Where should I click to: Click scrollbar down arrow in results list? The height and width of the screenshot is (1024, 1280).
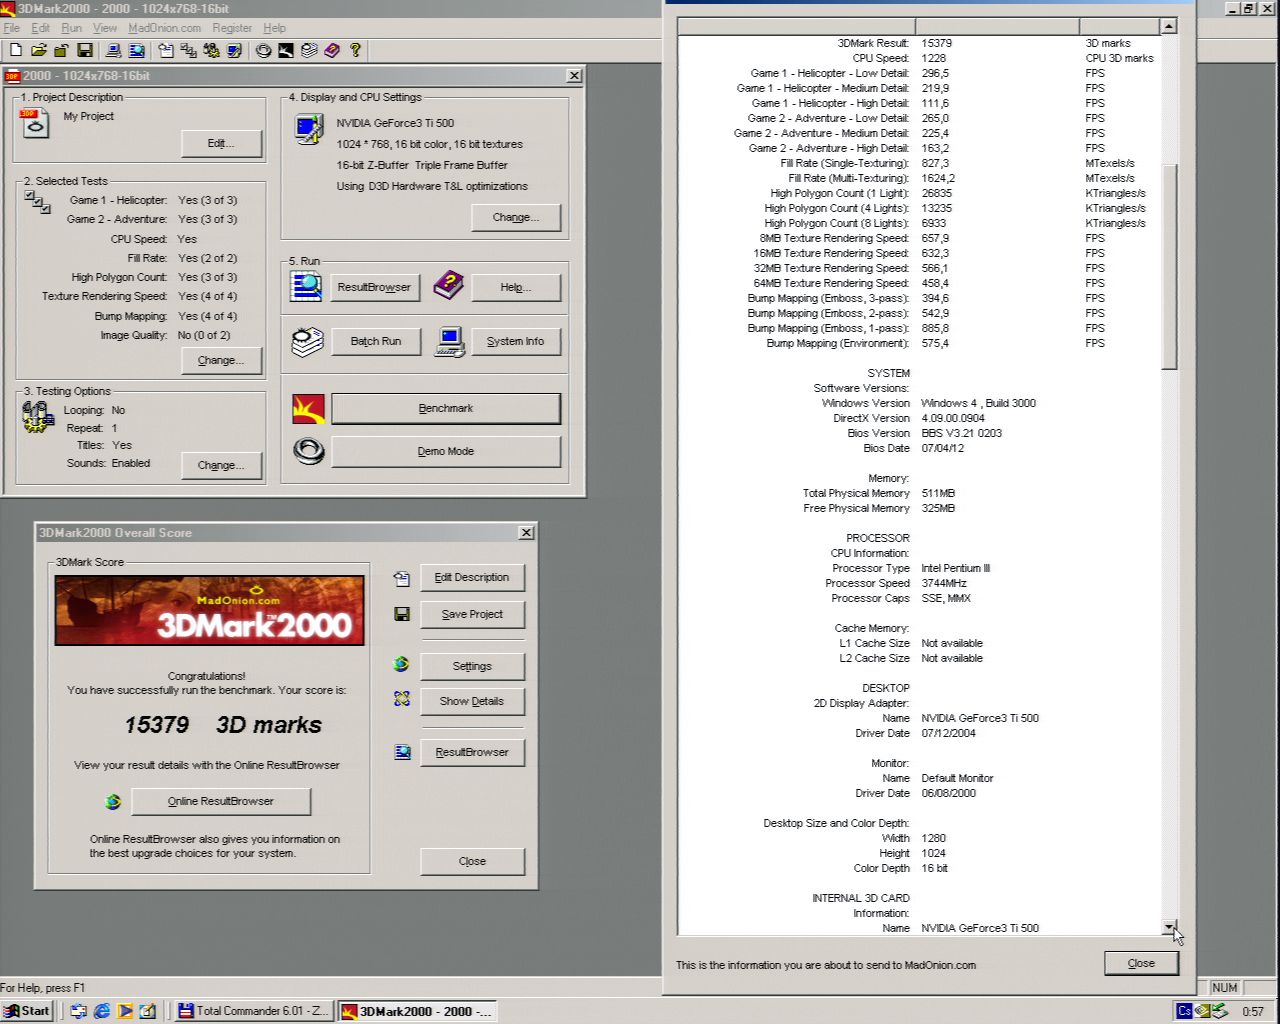coord(1168,927)
